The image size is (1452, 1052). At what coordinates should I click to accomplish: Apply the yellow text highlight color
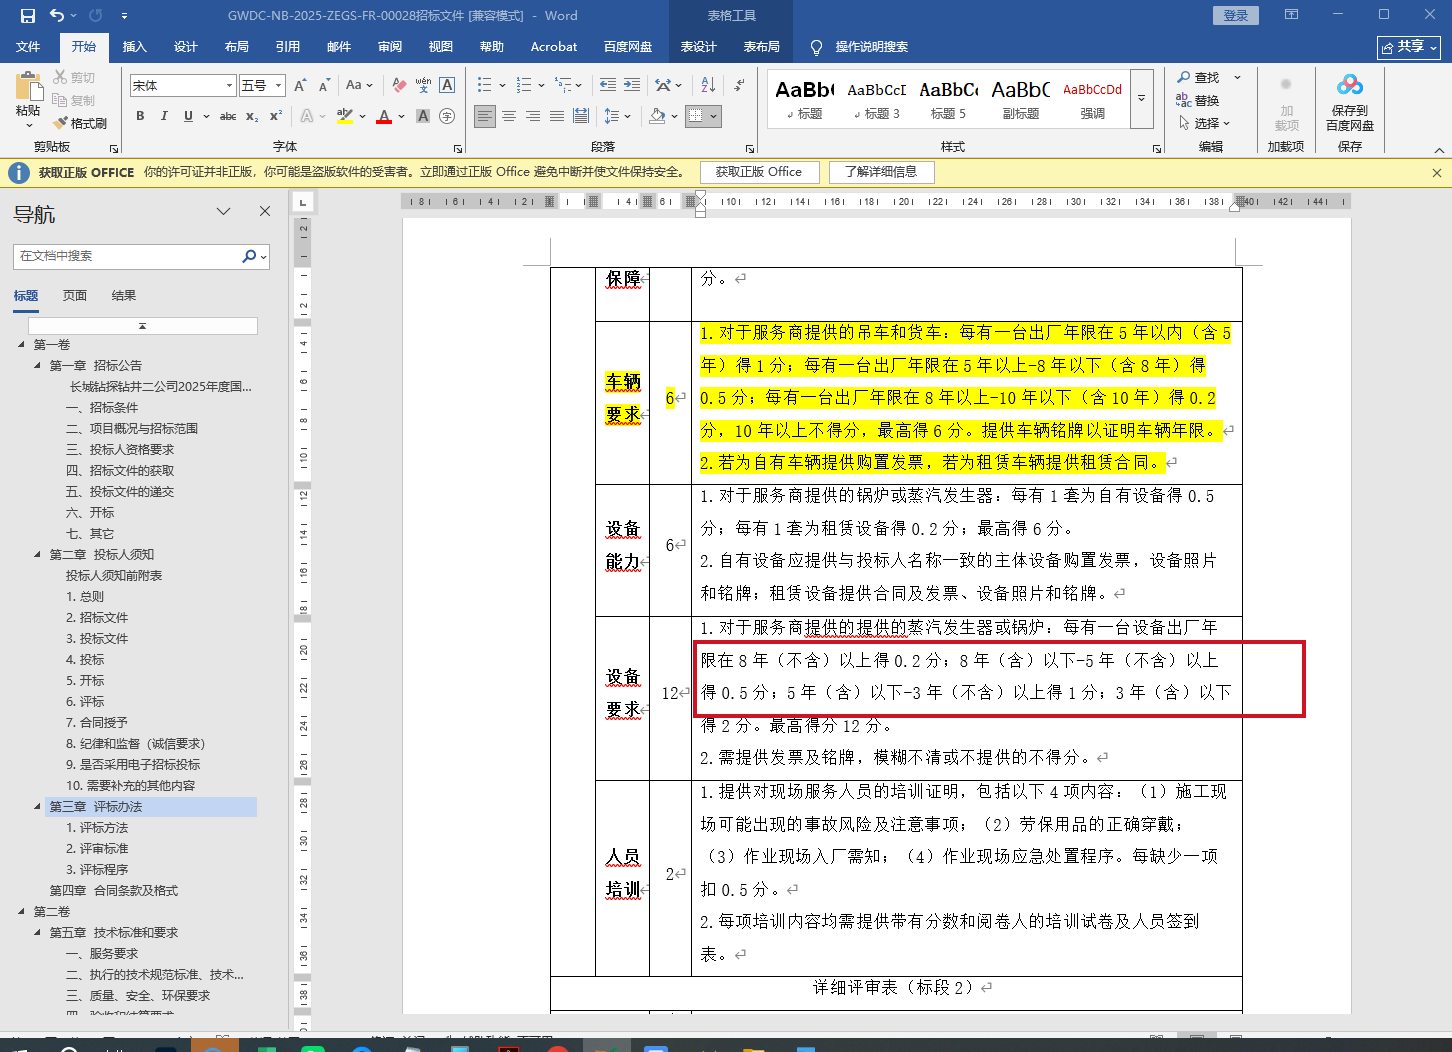point(345,116)
